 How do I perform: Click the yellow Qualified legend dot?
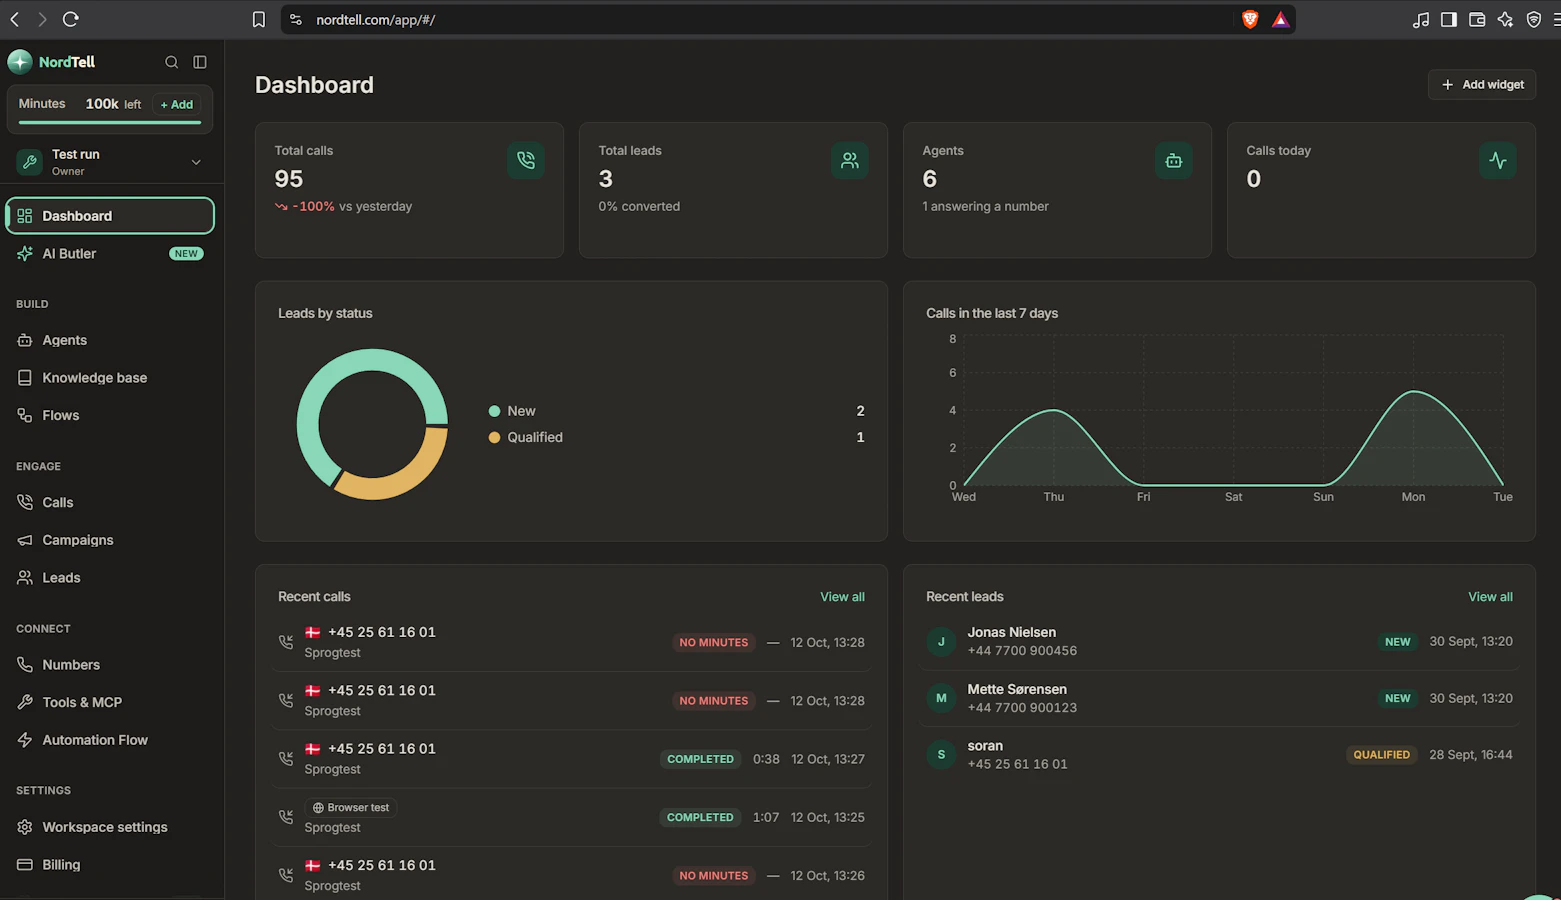[x=494, y=437]
